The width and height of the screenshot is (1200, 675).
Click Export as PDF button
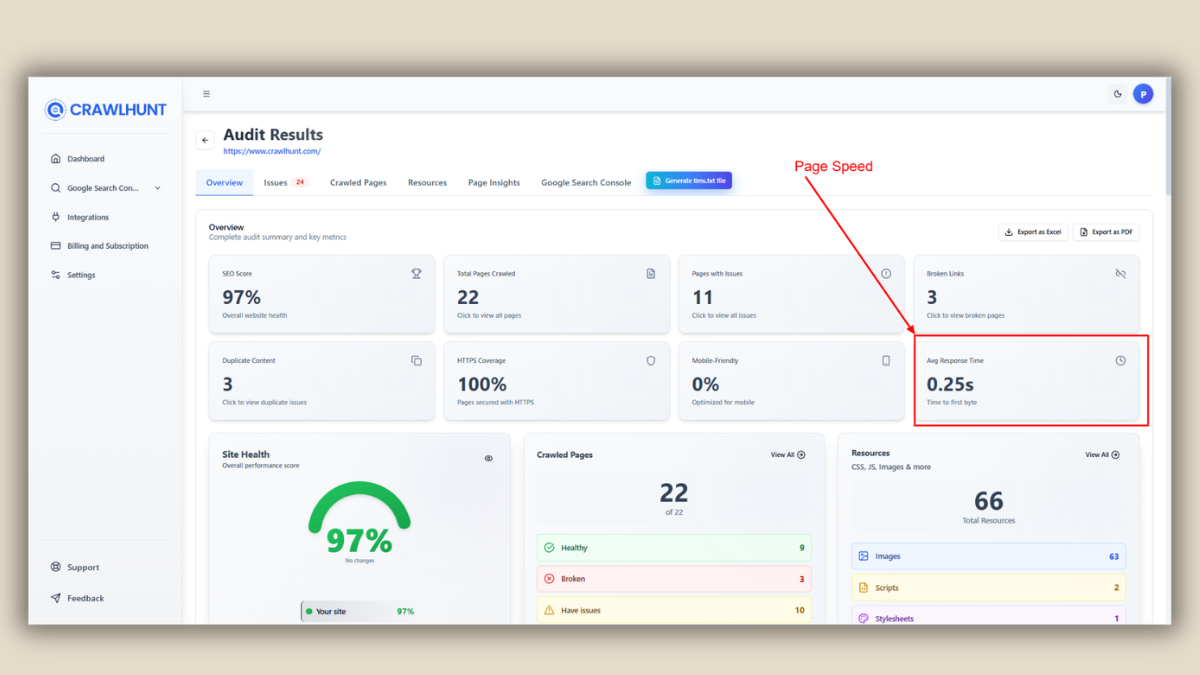[x=1105, y=232]
